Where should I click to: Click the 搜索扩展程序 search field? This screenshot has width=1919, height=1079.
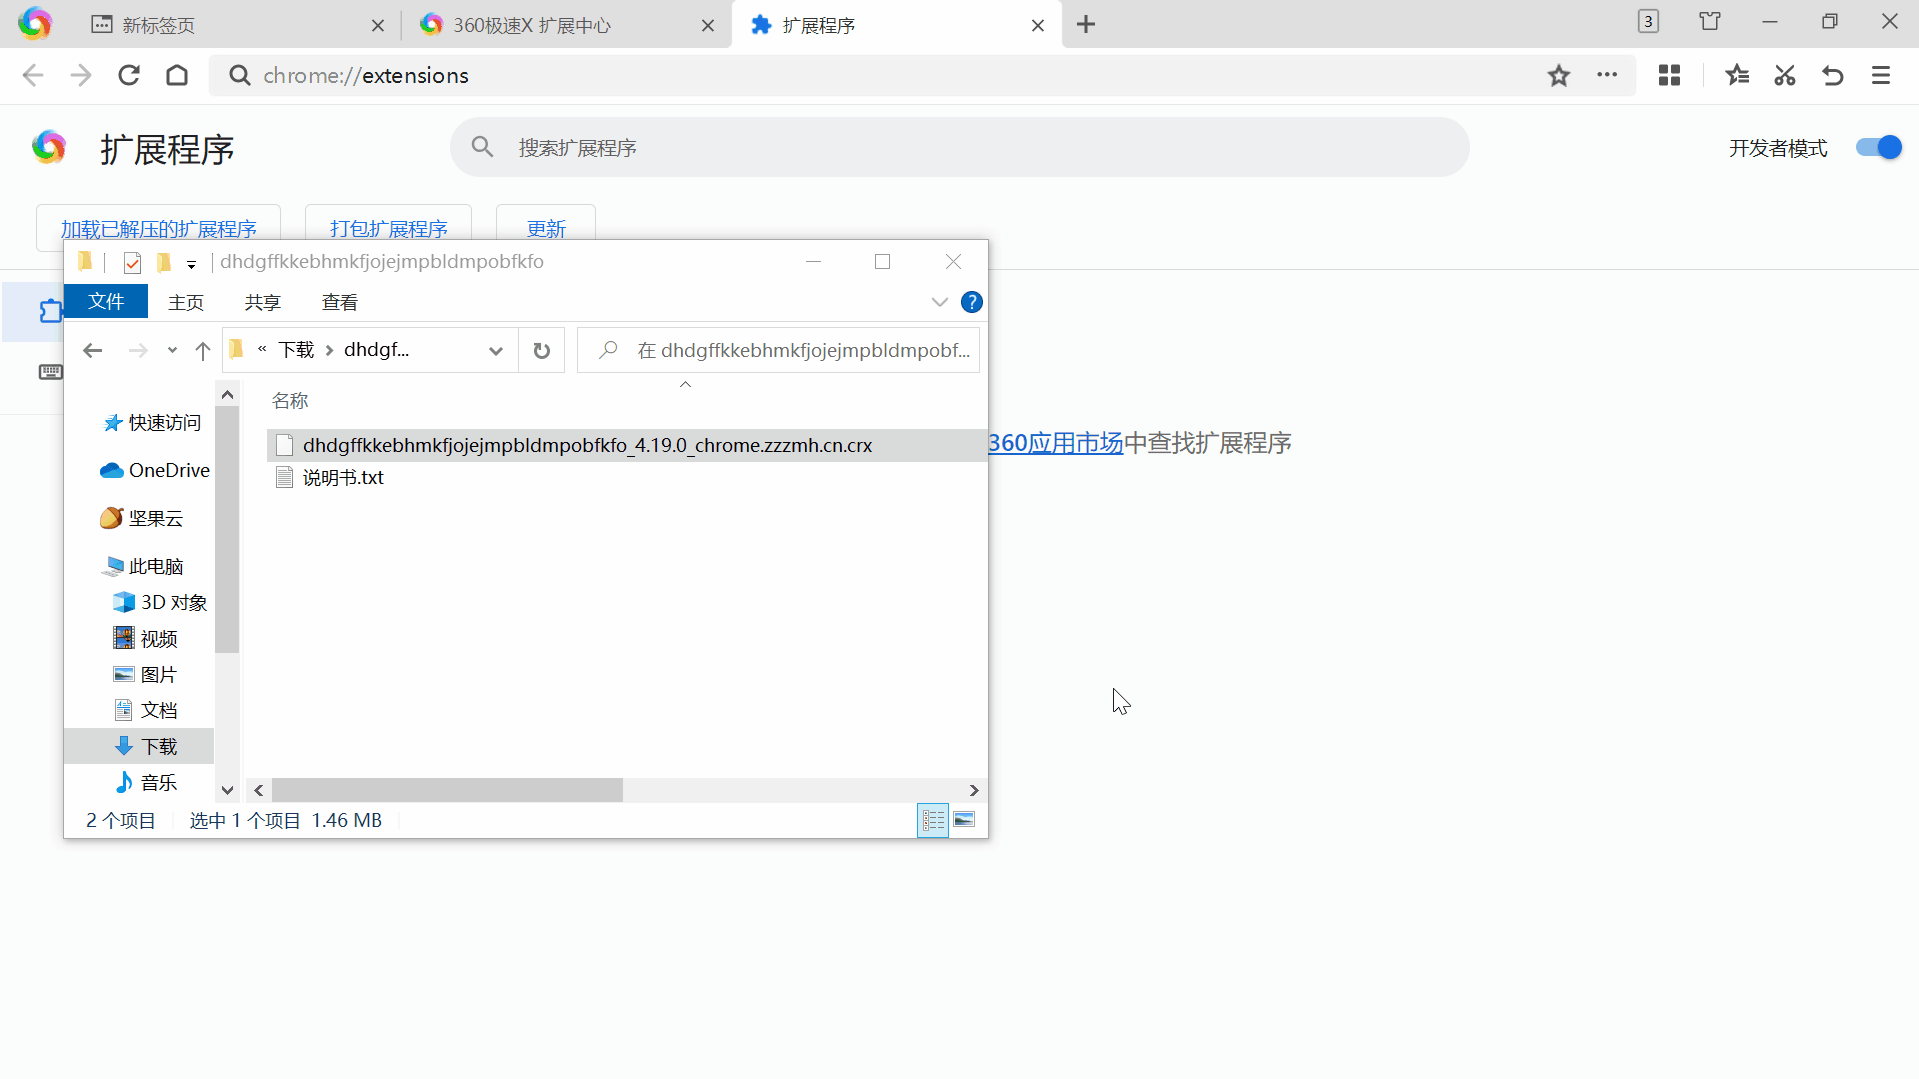click(960, 147)
